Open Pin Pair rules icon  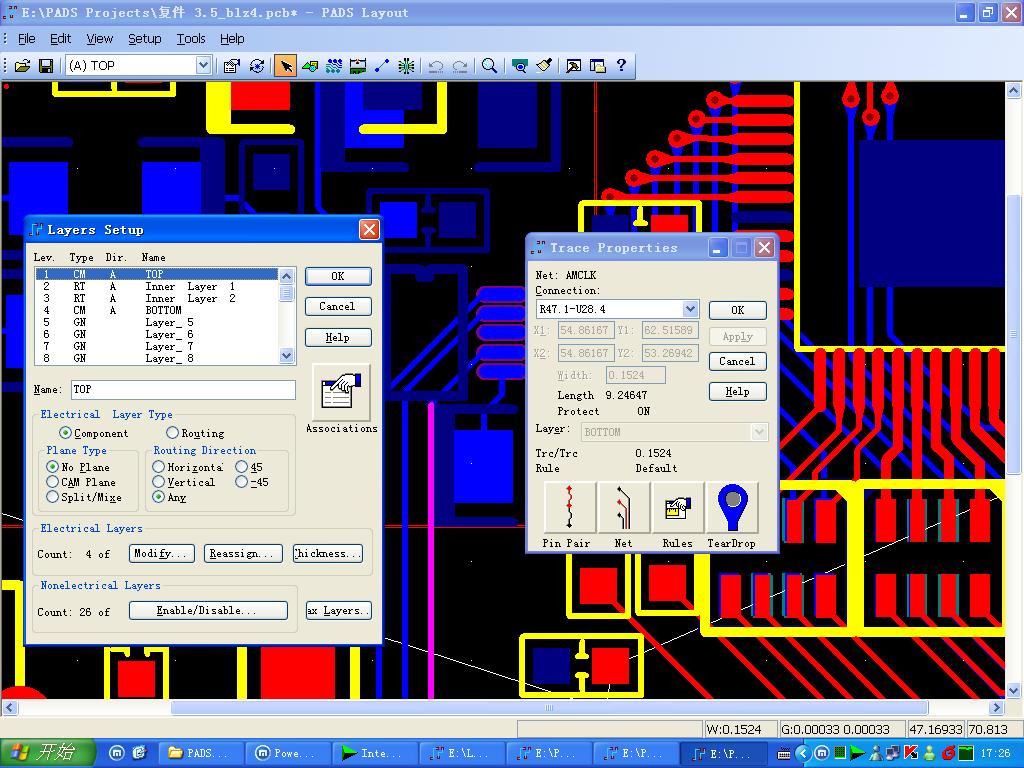(569, 508)
